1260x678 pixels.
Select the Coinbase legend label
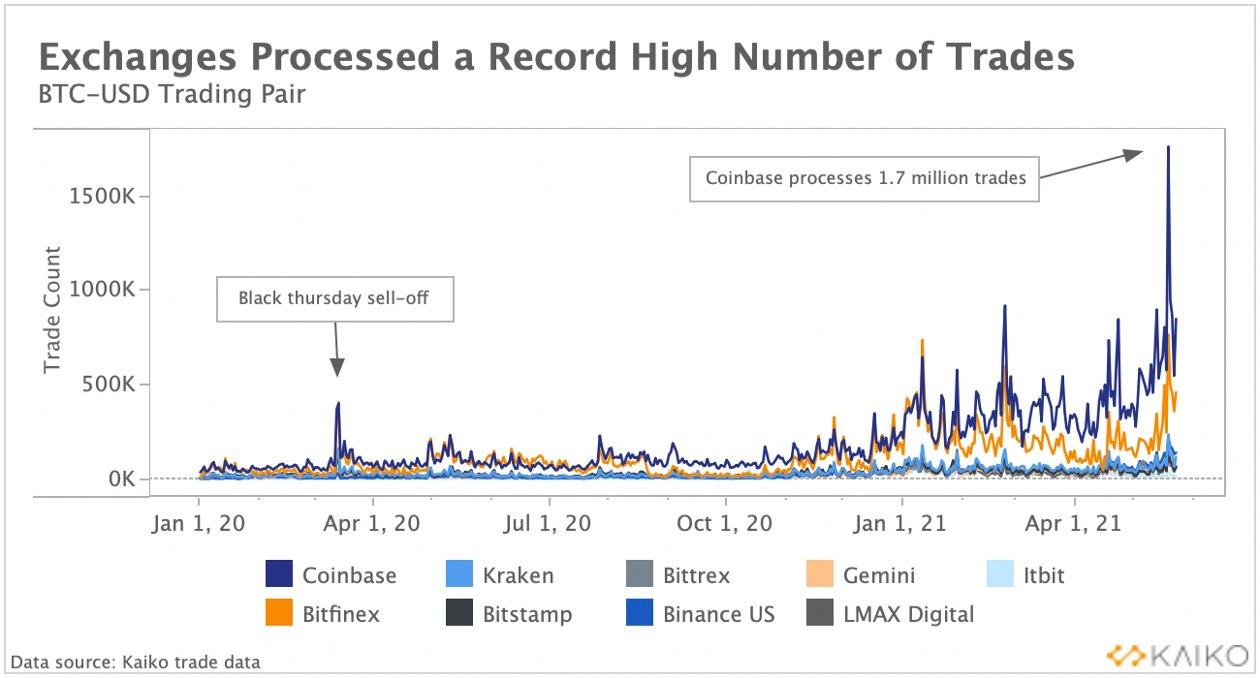click(x=349, y=576)
